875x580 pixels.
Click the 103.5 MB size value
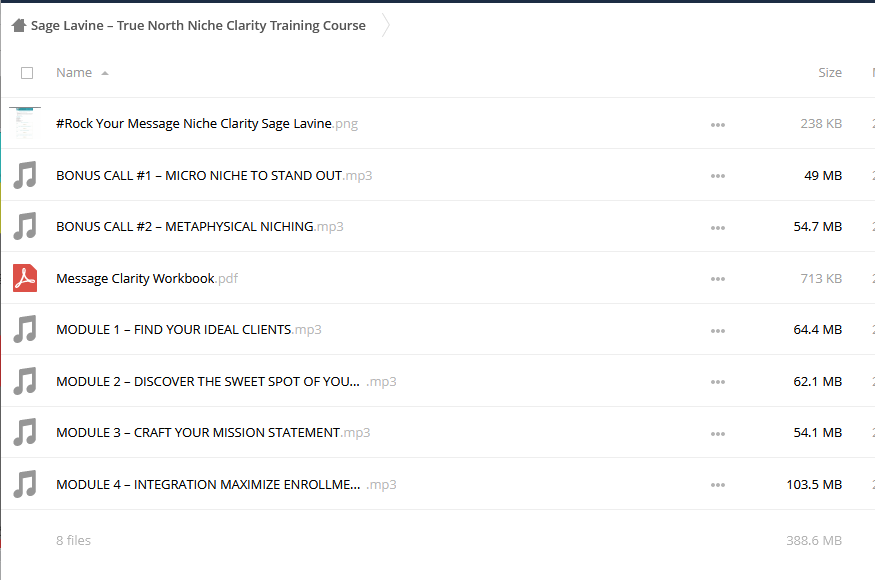tap(814, 485)
